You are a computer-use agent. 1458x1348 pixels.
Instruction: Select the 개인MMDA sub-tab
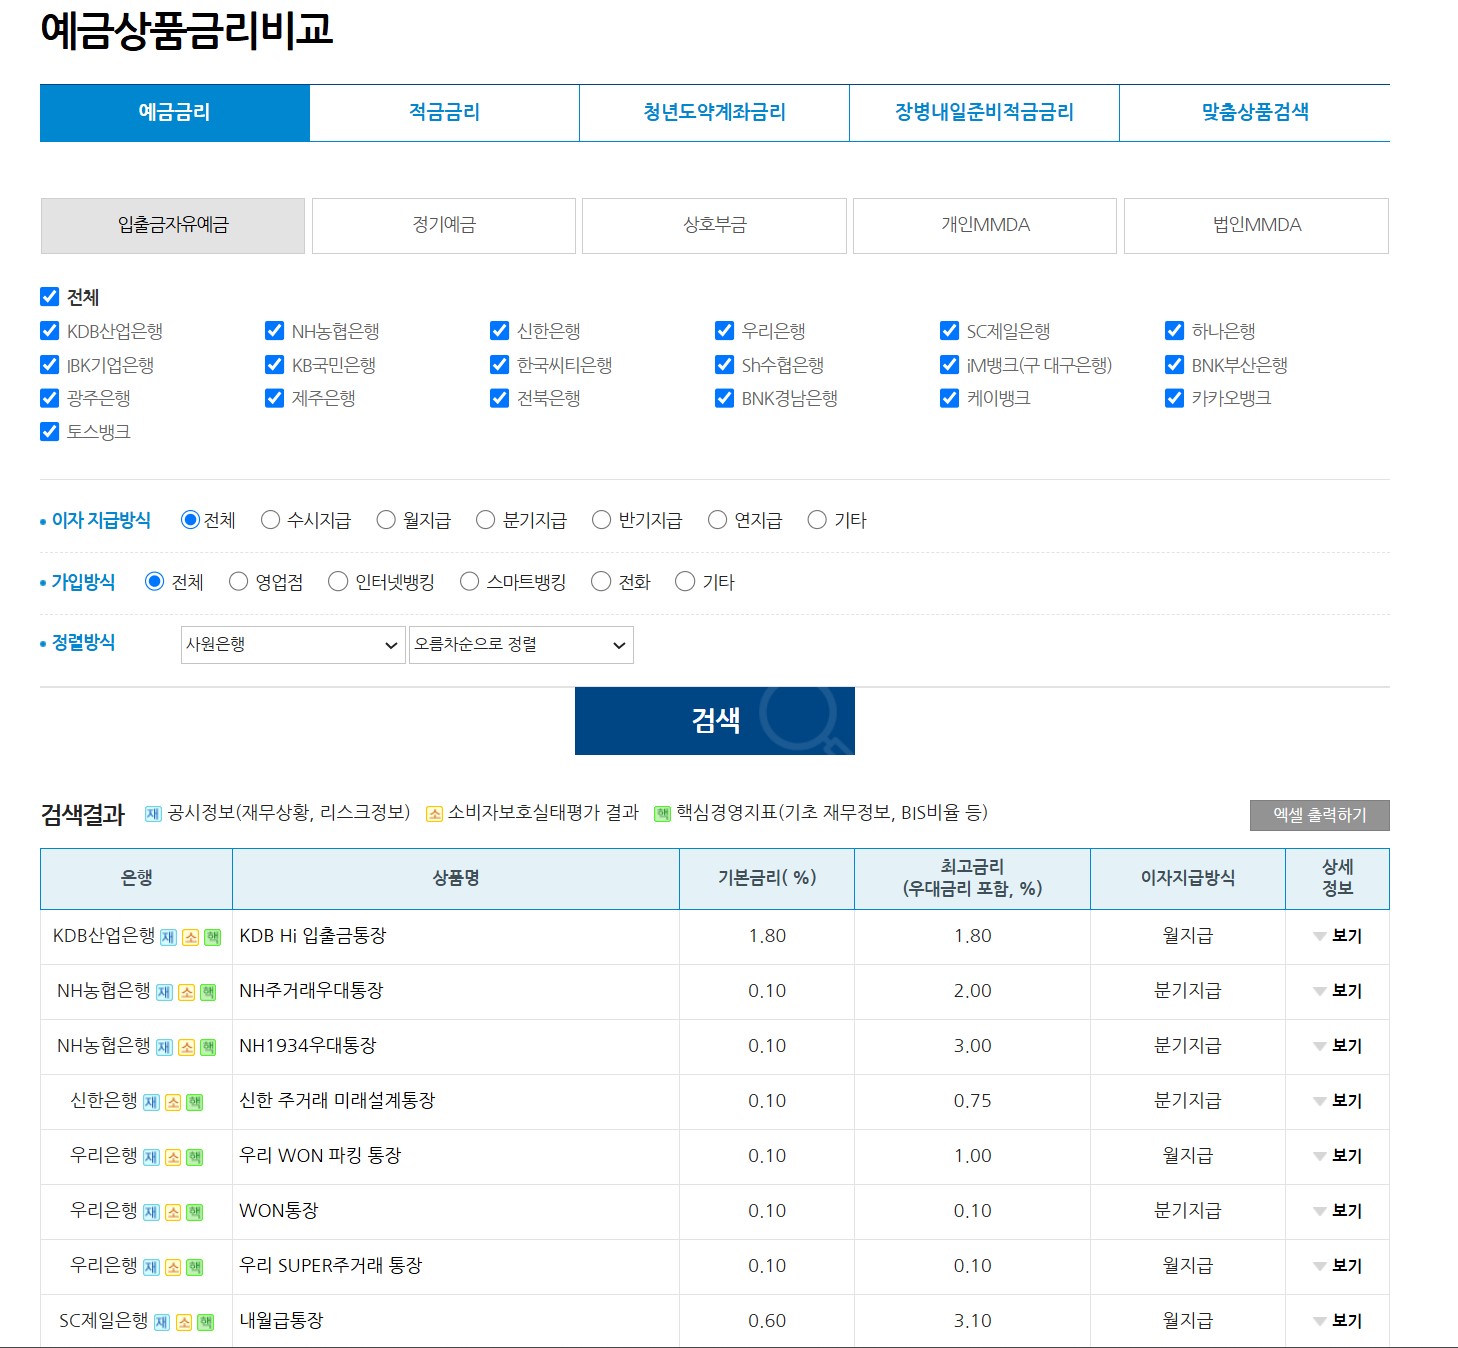[x=985, y=226]
